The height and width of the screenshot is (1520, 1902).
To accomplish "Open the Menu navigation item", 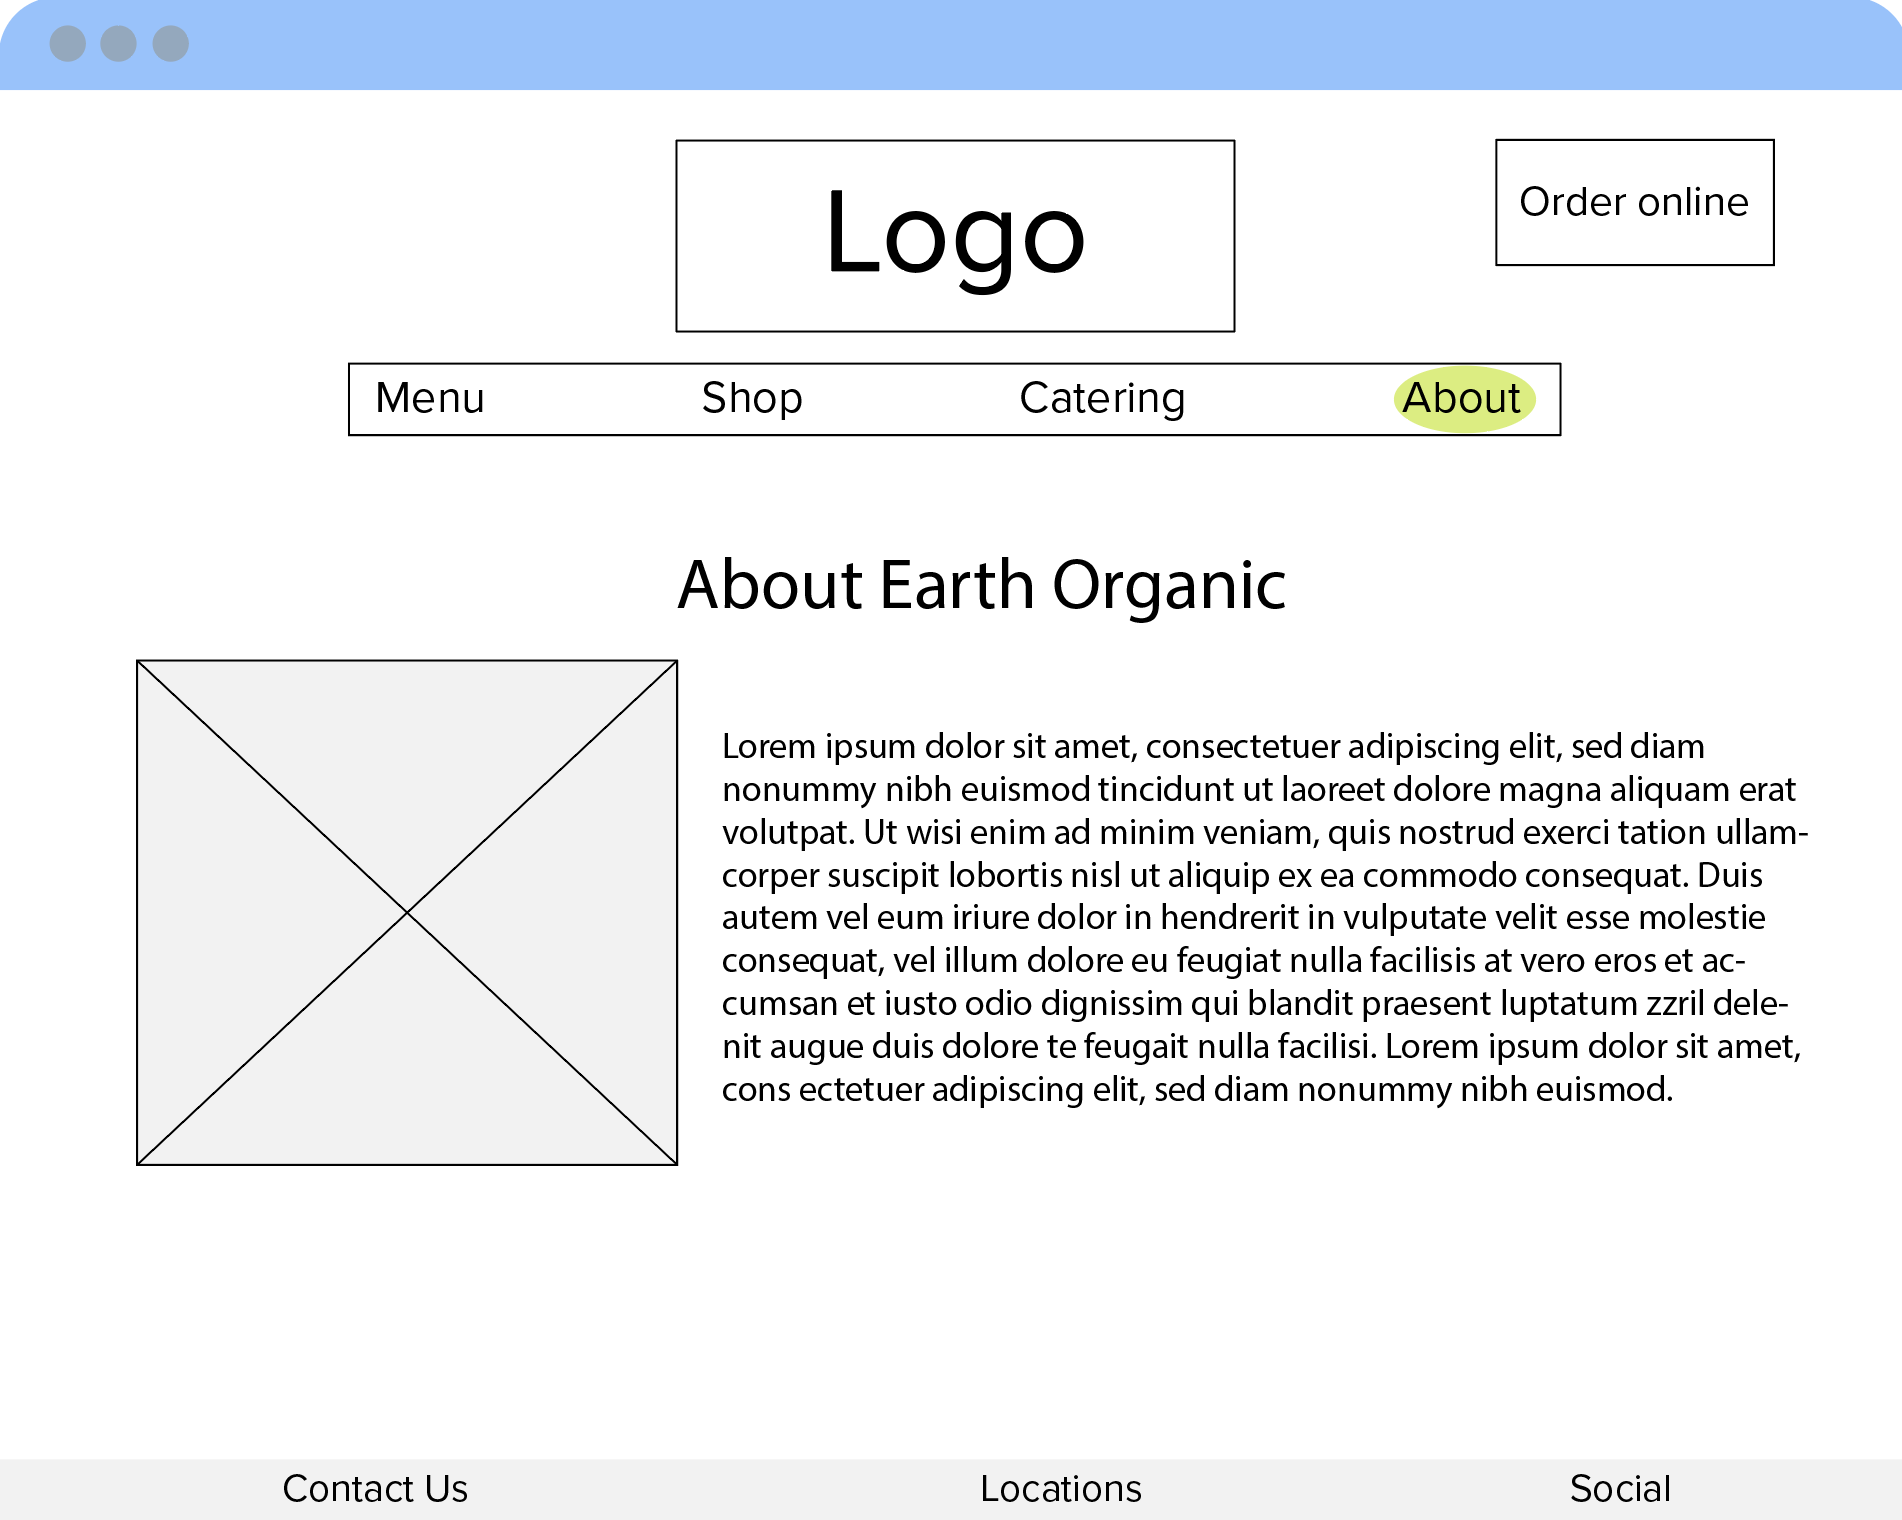I will [430, 398].
